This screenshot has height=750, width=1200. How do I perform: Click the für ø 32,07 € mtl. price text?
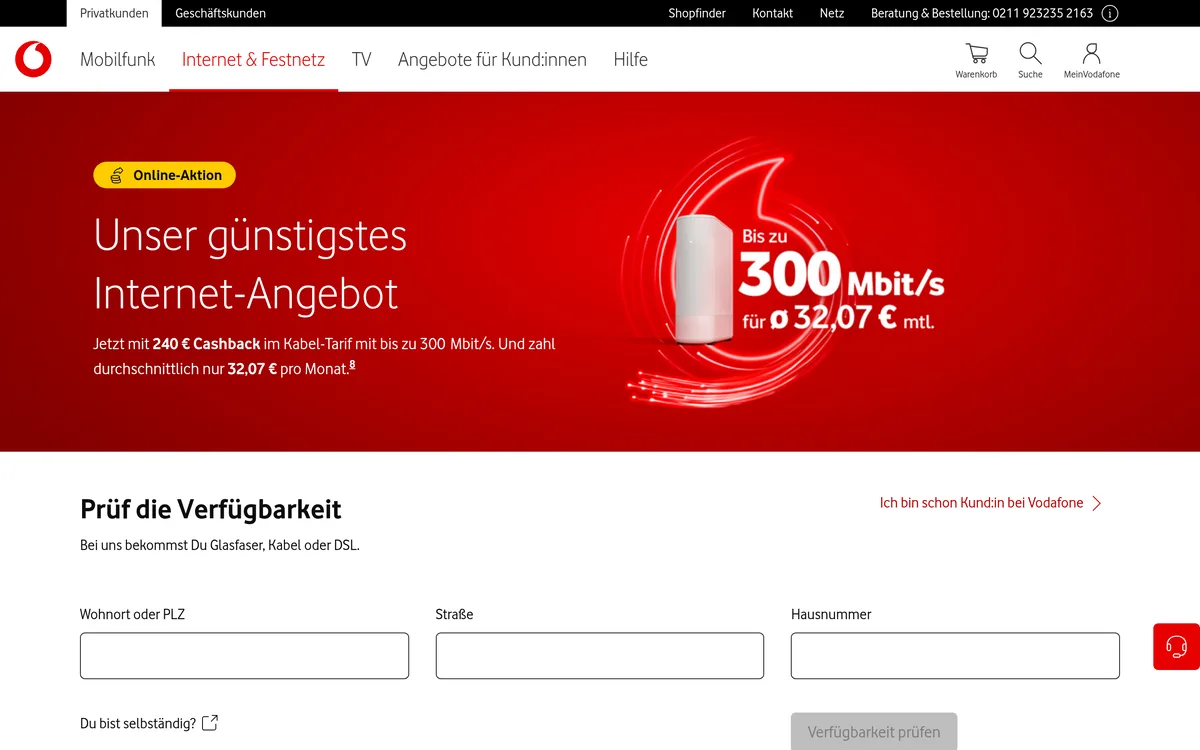(838, 321)
